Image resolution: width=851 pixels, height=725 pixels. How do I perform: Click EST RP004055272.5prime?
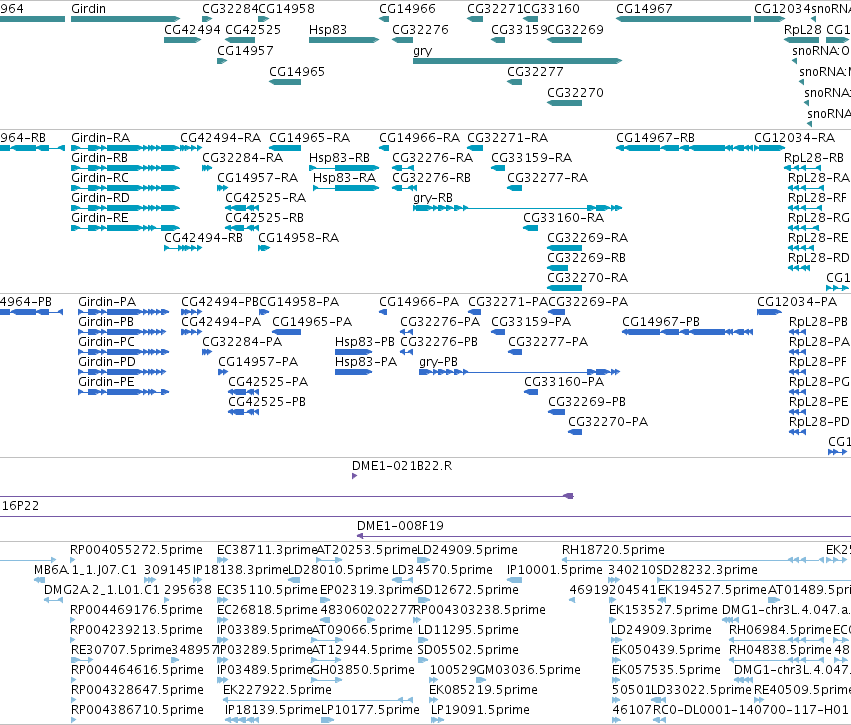[136, 550]
